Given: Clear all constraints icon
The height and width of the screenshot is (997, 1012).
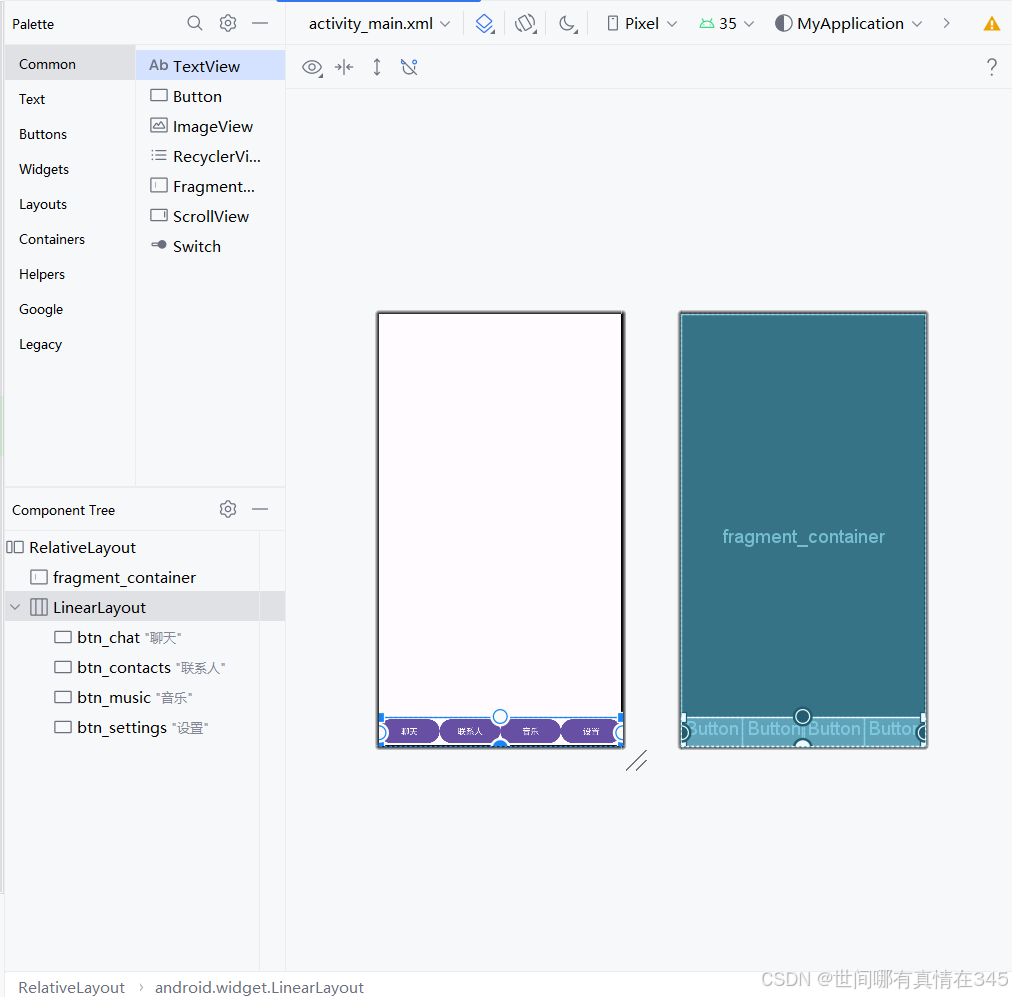Looking at the screenshot, I should pyautogui.click(x=409, y=67).
